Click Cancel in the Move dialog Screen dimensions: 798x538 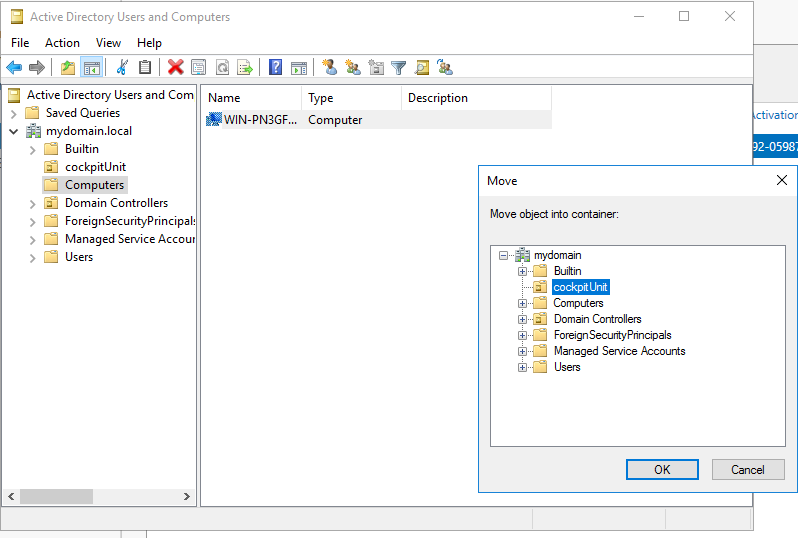[748, 469]
